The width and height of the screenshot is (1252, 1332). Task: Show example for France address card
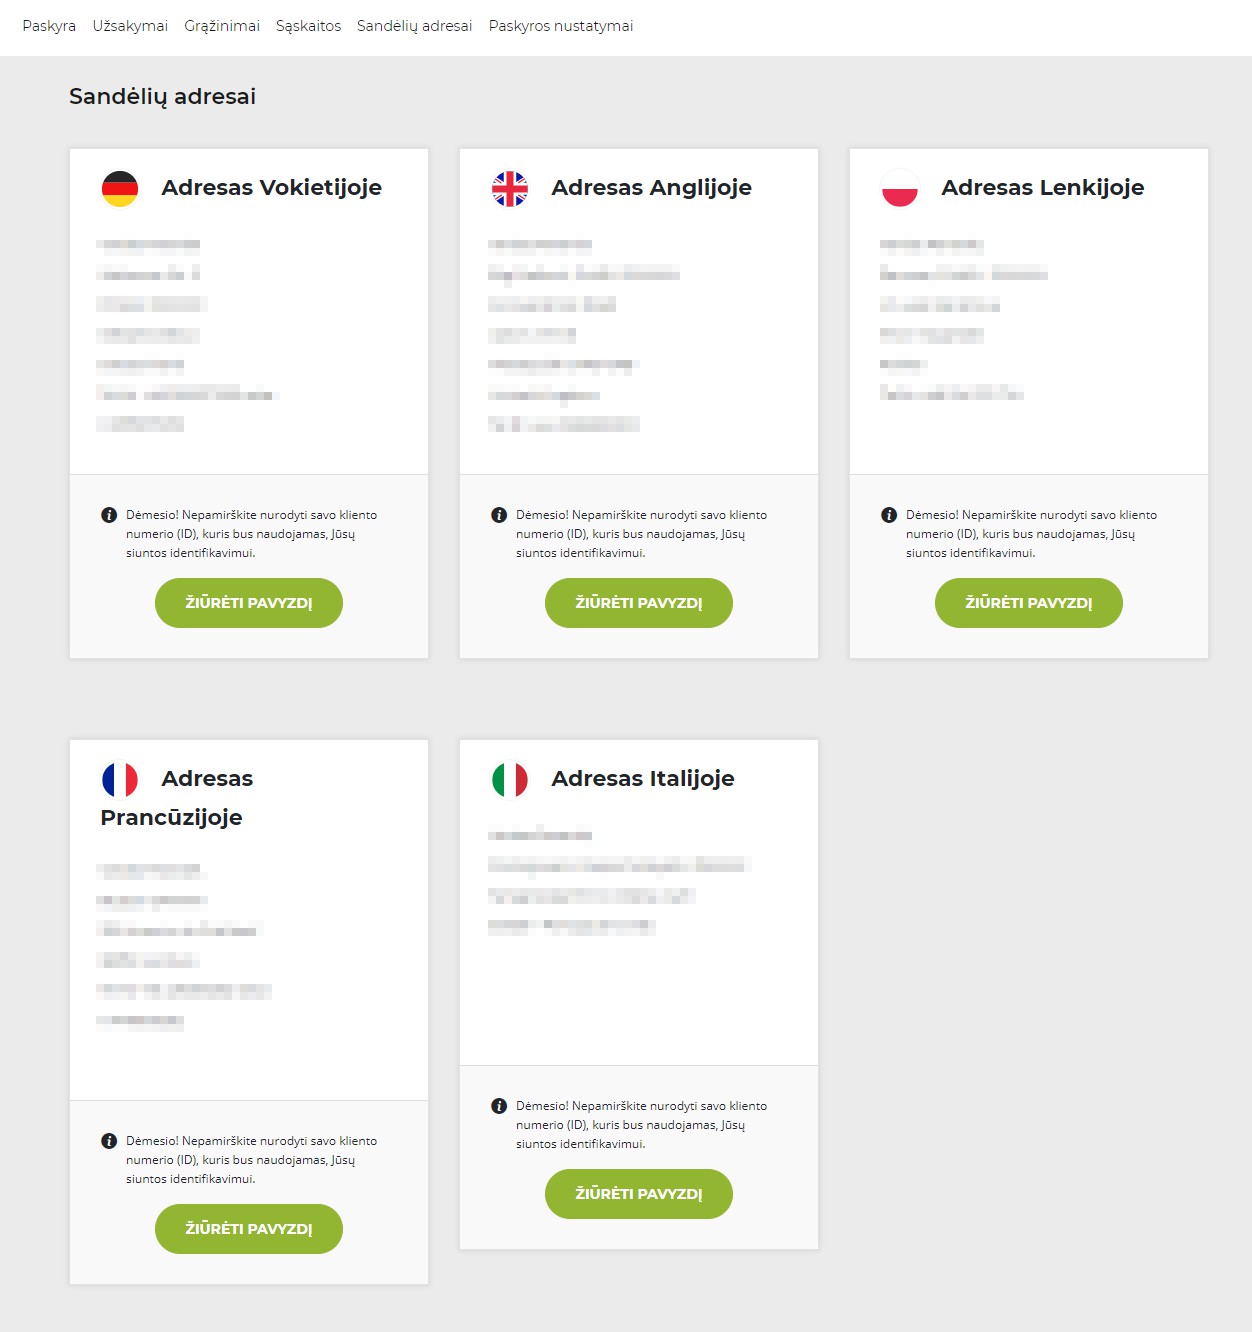(248, 1229)
